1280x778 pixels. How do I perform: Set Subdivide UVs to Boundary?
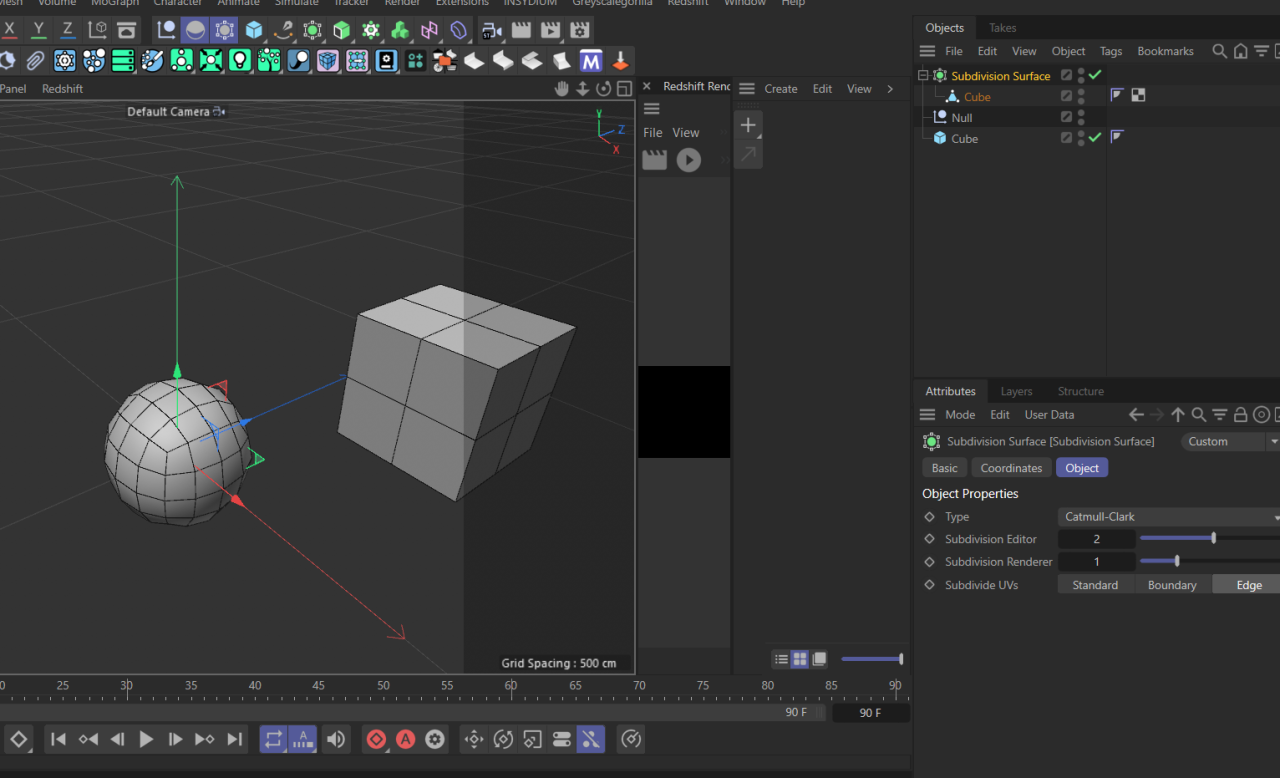(x=1172, y=585)
